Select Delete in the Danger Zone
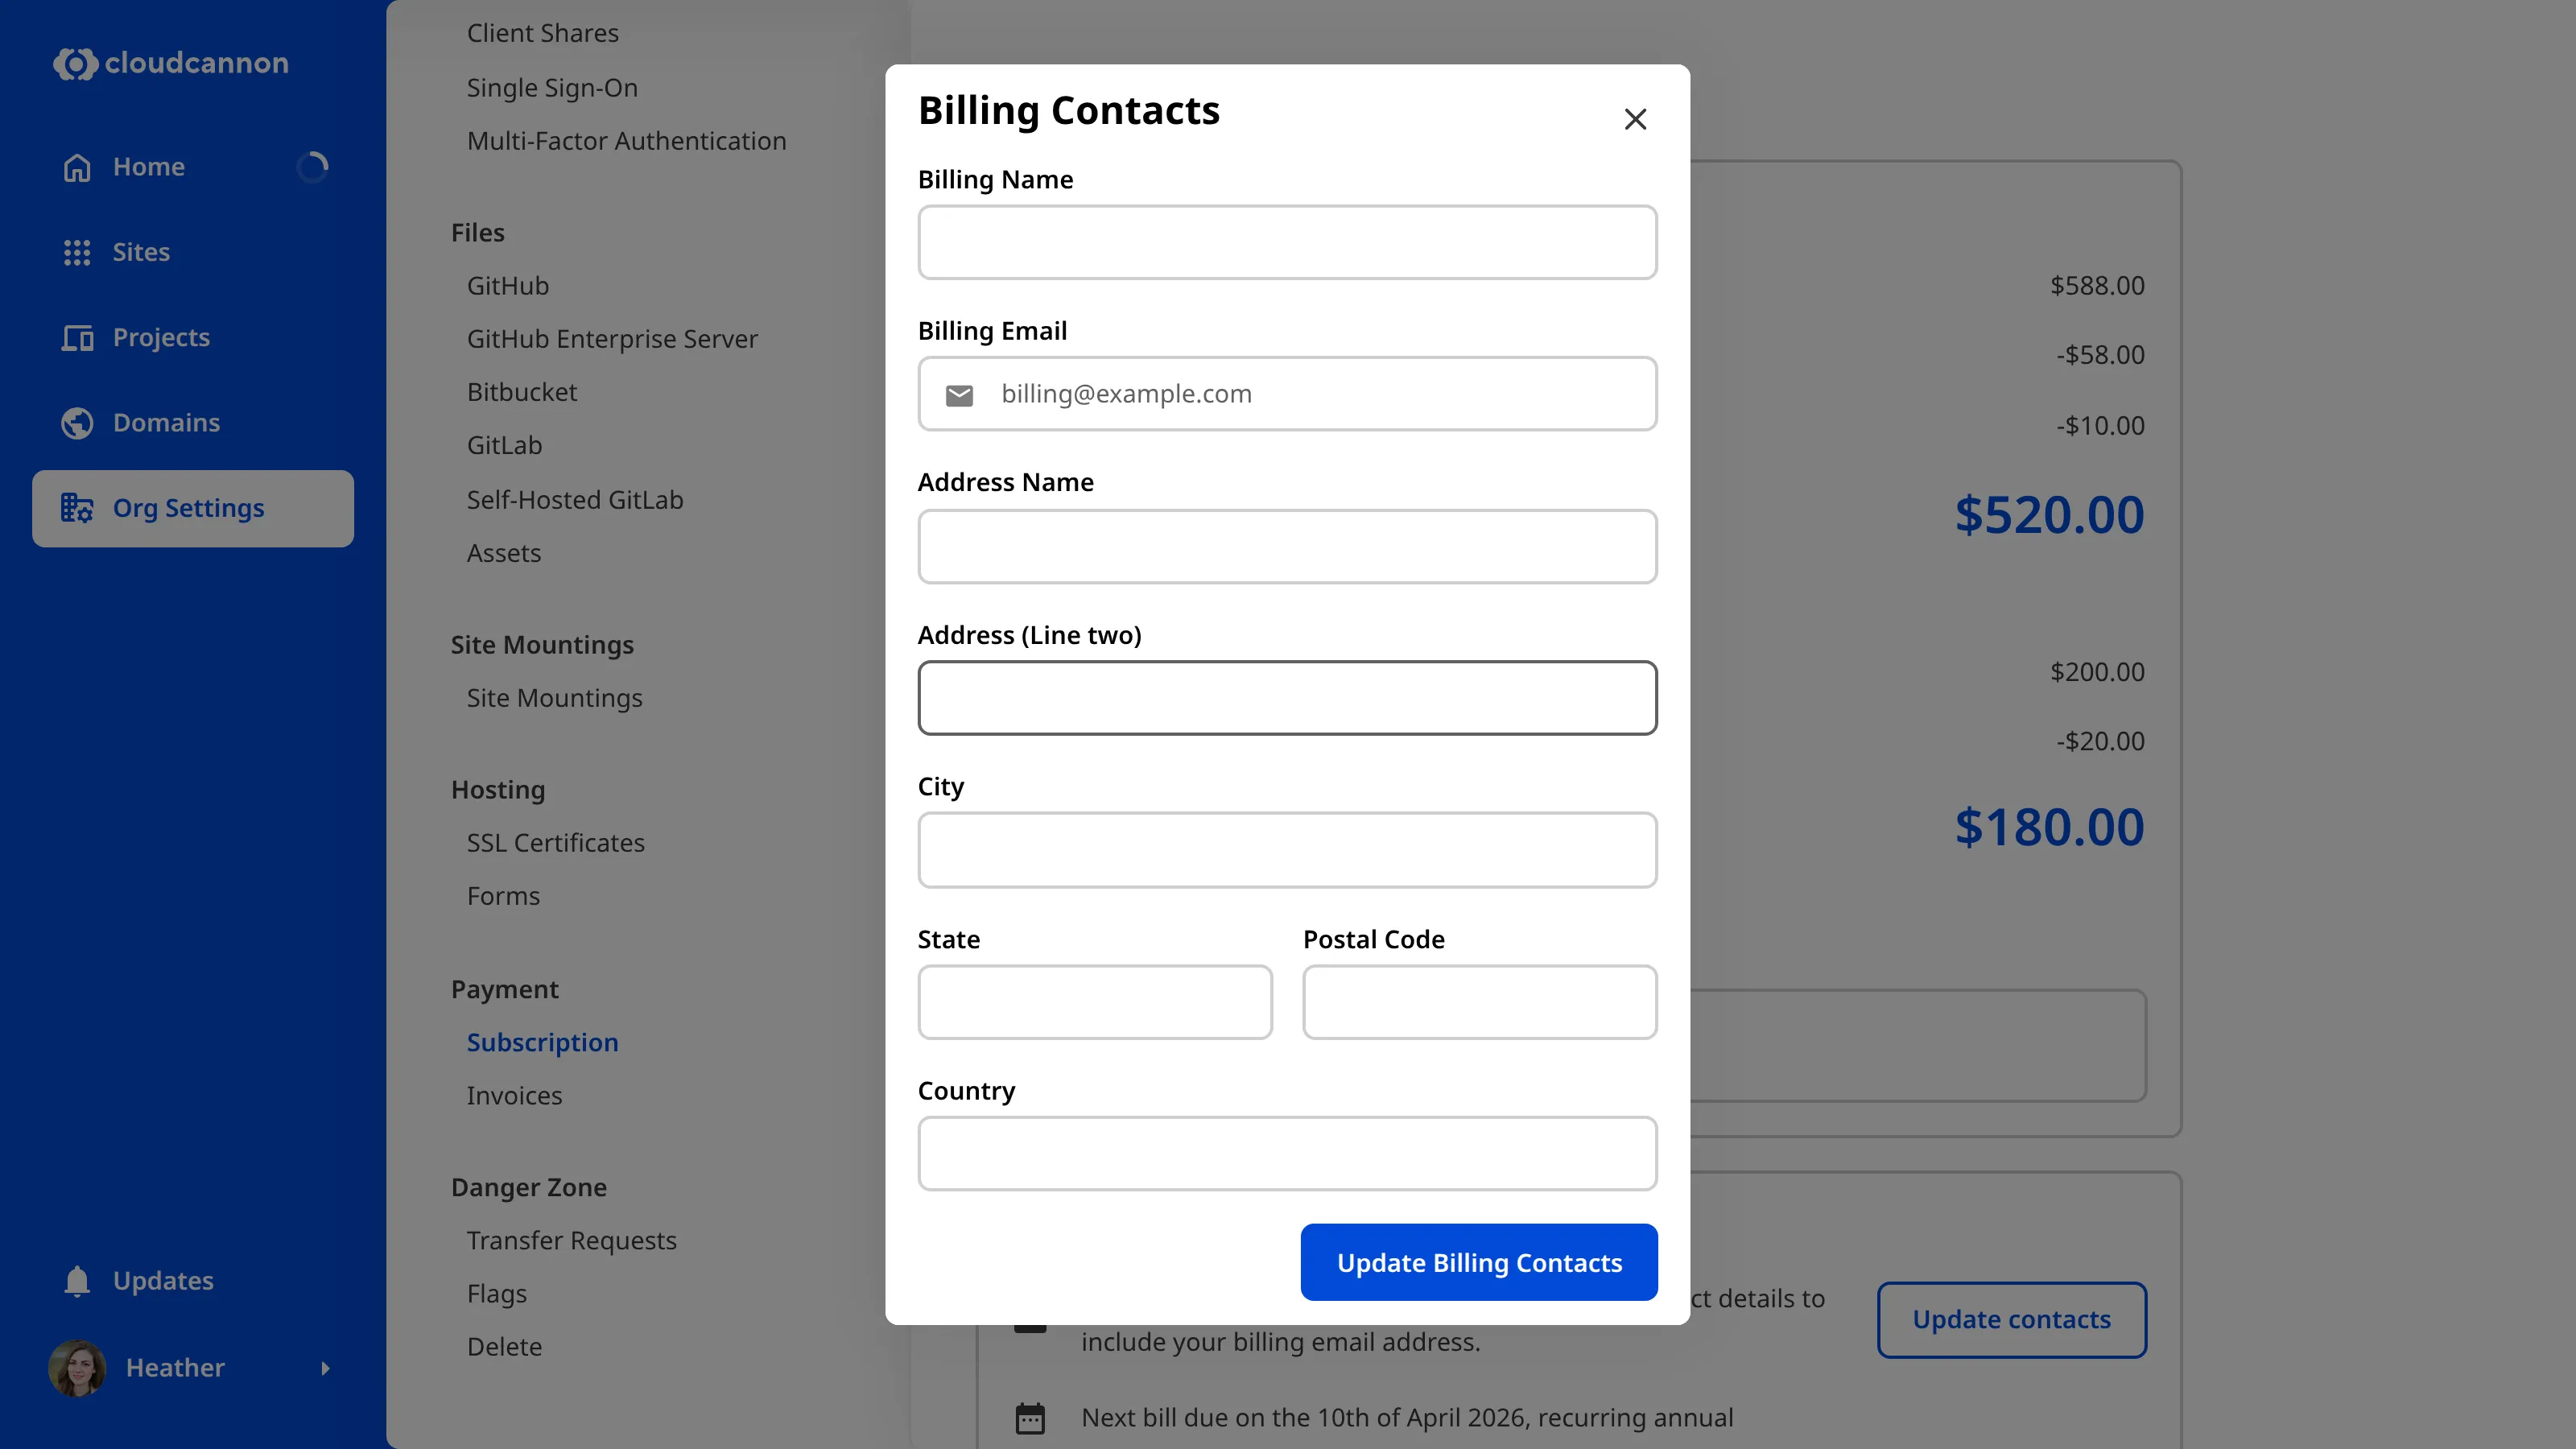The height and width of the screenshot is (1449, 2576). [x=504, y=1346]
